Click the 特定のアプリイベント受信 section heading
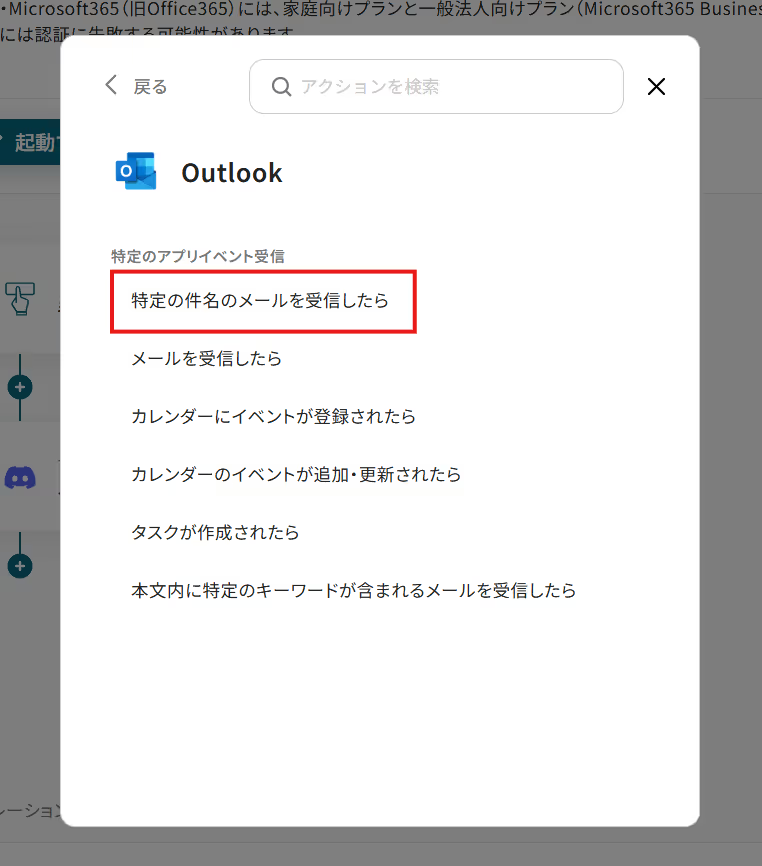The image size is (762, 866). 198,256
